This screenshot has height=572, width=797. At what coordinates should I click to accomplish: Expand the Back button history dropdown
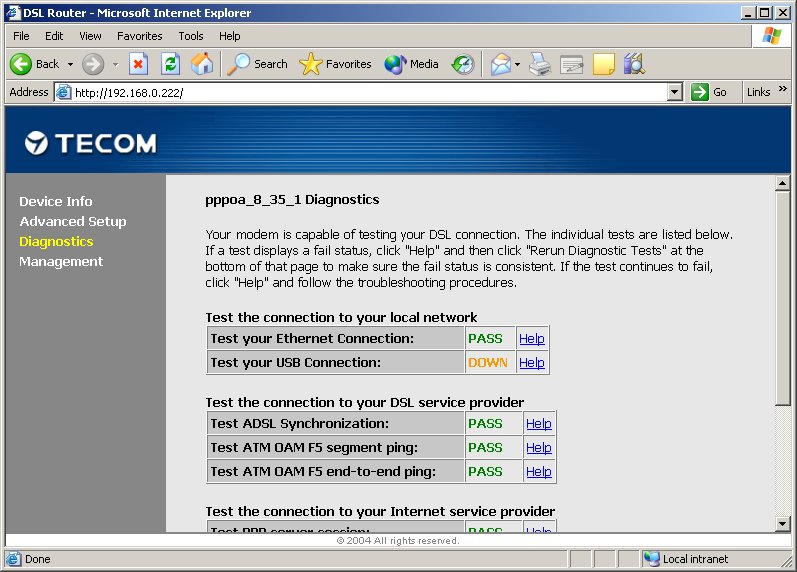click(70, 64)
